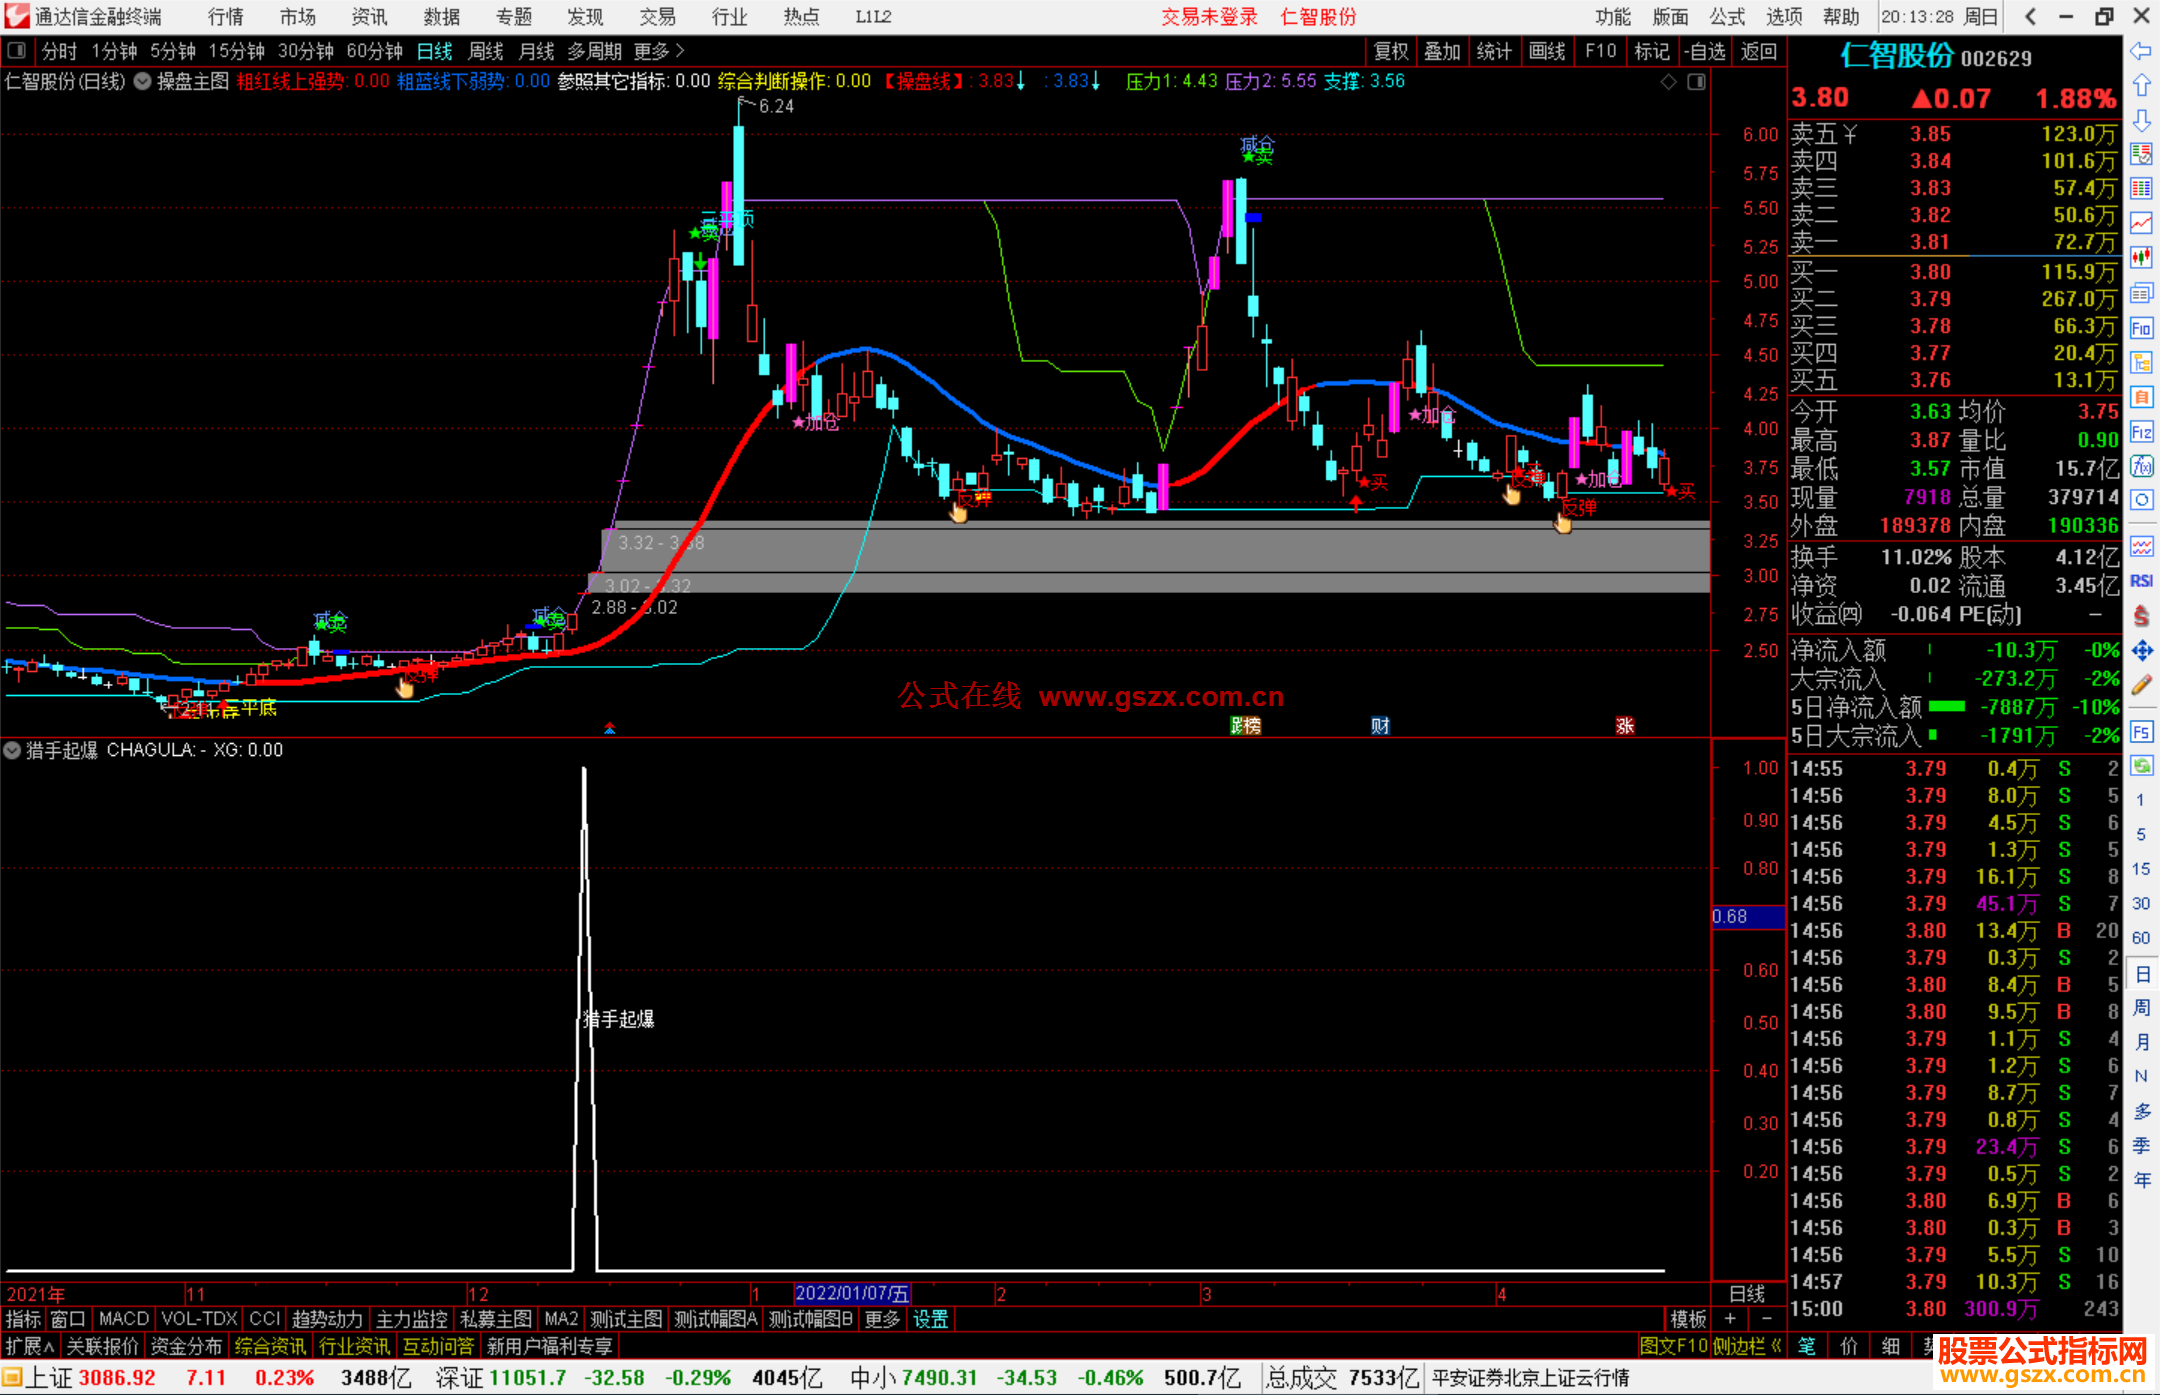
Task: Click the 叠加 overlay button
Action: point(1443,51)
